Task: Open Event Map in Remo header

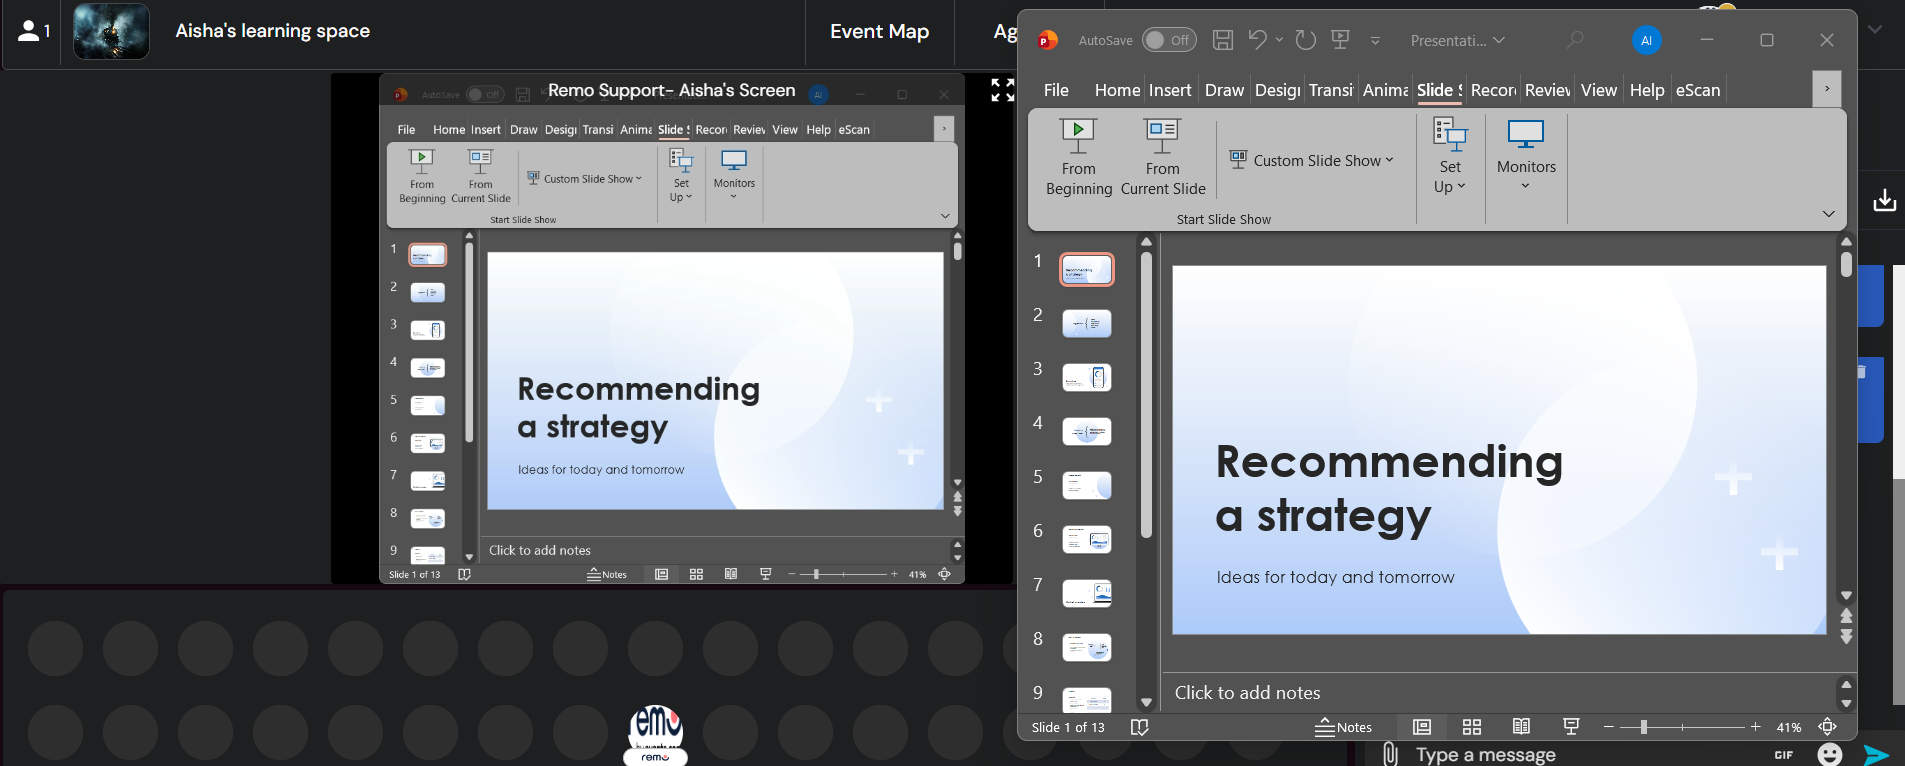Action: pos(879,32)
